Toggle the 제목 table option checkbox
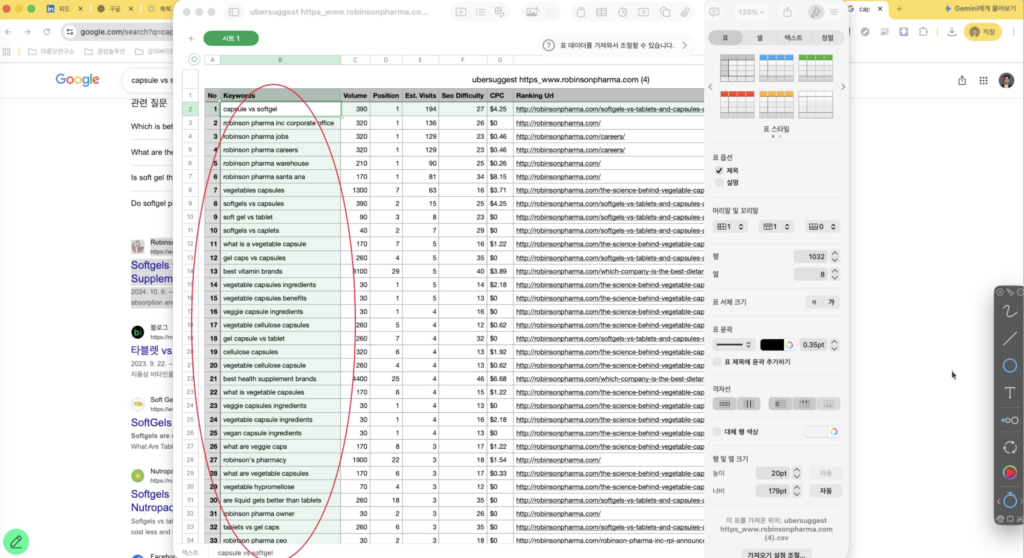This screenshot has height=558, width=1024. pos(719,171)
